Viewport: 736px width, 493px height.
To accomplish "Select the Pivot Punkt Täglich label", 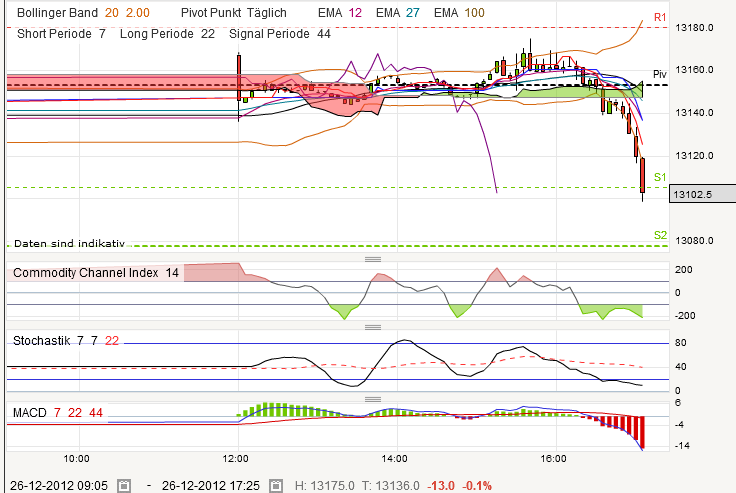I will [234, 13].
